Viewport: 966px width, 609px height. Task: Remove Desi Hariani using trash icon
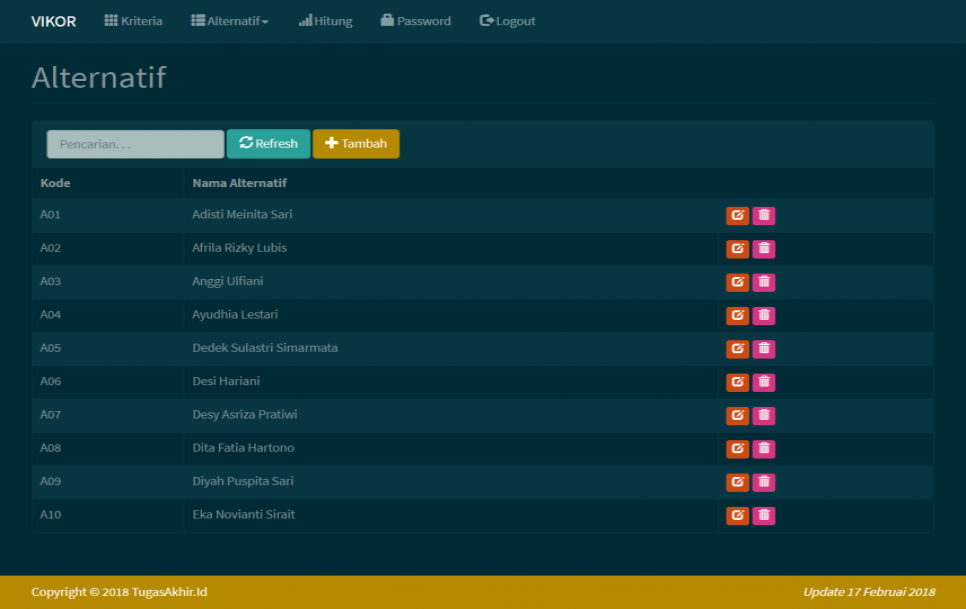(764, 382)
